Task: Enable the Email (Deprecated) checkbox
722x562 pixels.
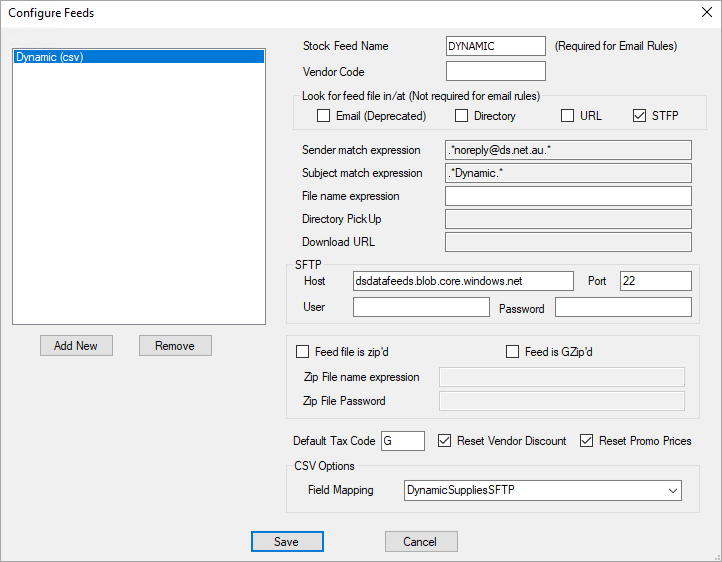Action: coord(323,116)
